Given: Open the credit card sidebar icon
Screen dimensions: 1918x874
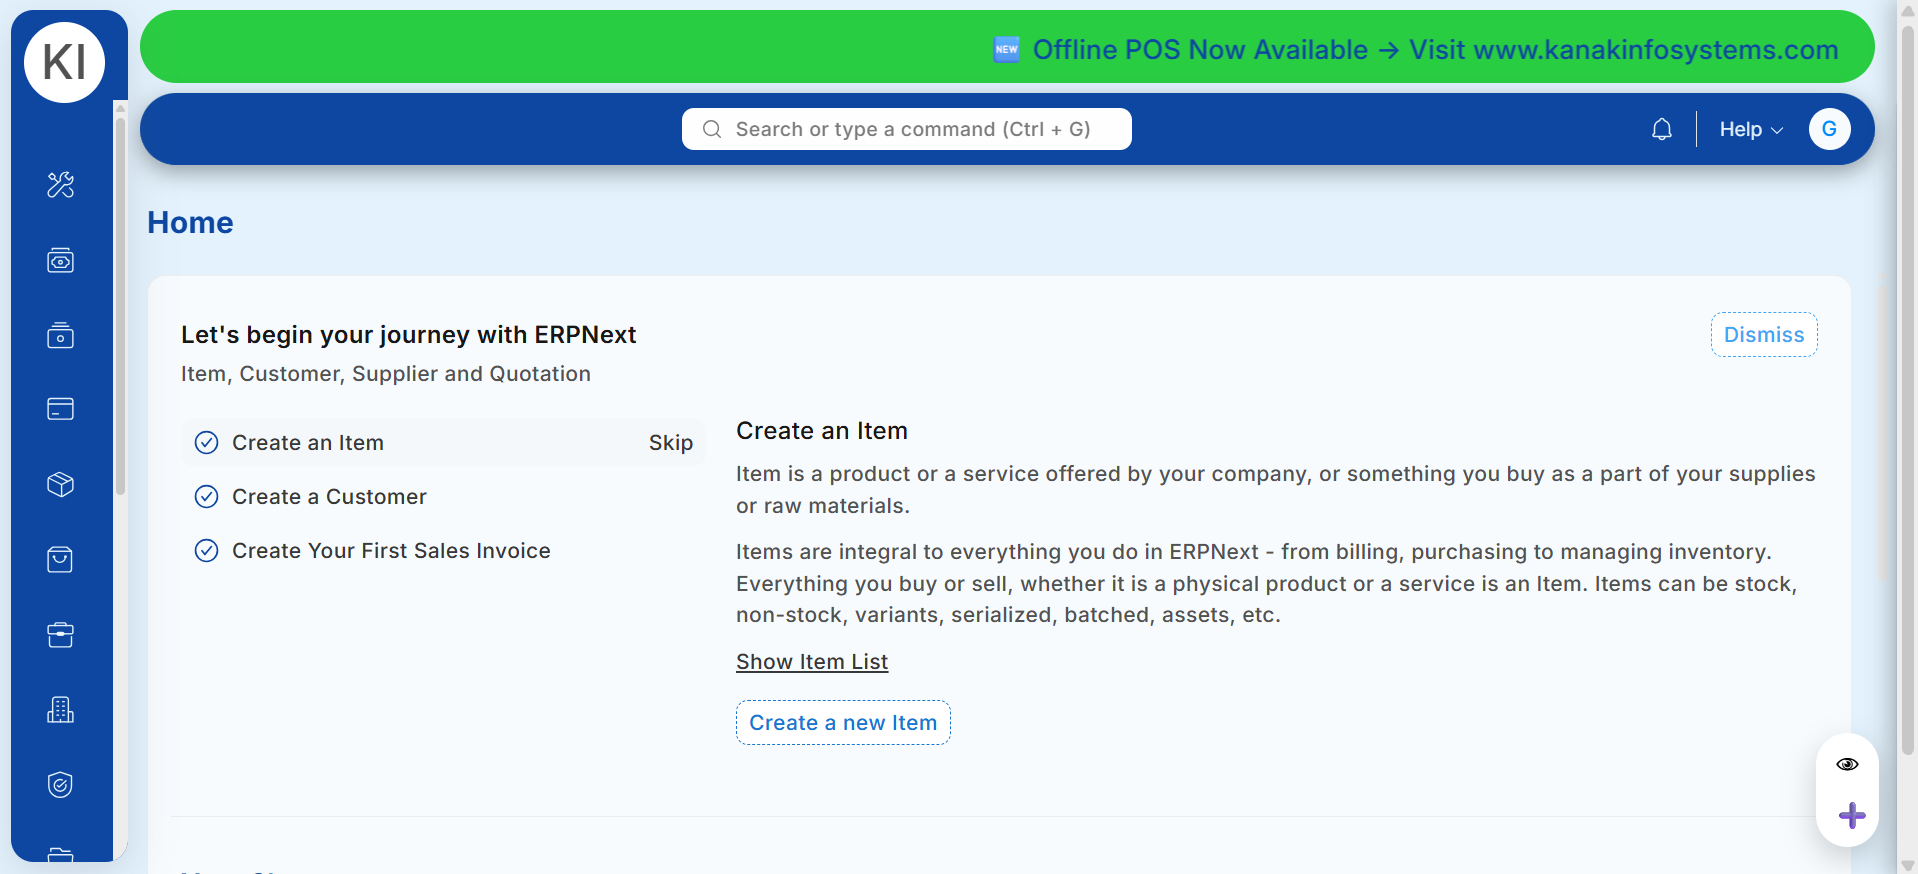Looking at the screenshot, I should [61, 409].
